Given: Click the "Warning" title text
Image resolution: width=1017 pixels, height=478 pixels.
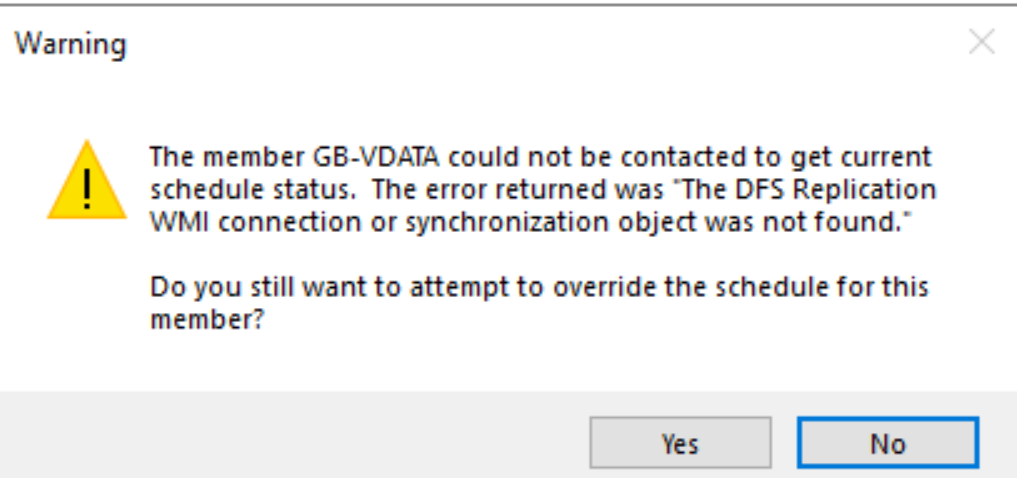Looking at the screenshot, I should pyautogui.click(x=70, y=44).
